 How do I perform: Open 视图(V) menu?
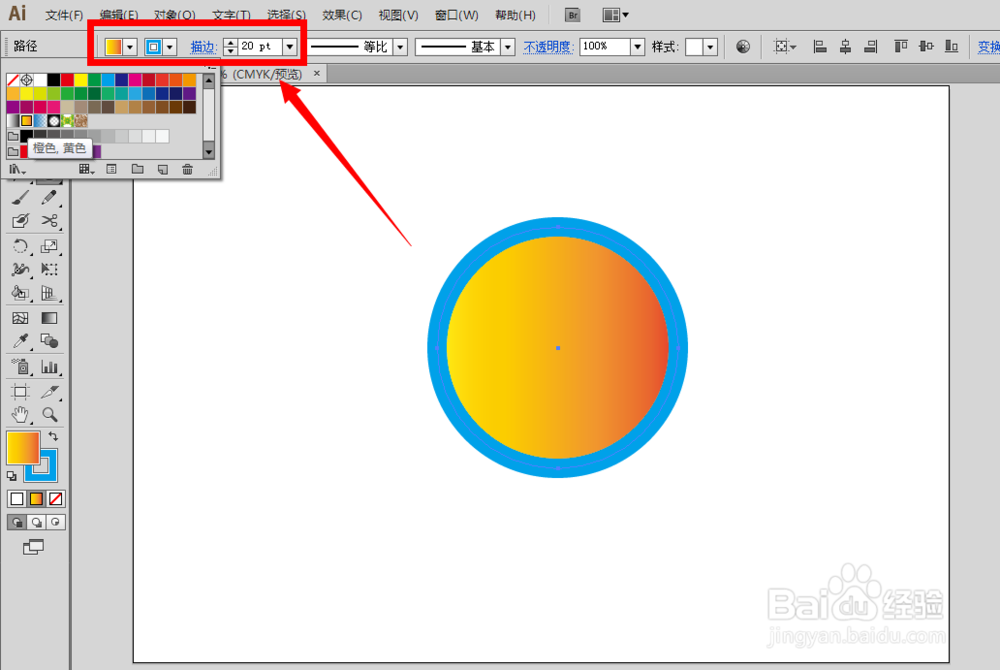(x=398, y=15)
